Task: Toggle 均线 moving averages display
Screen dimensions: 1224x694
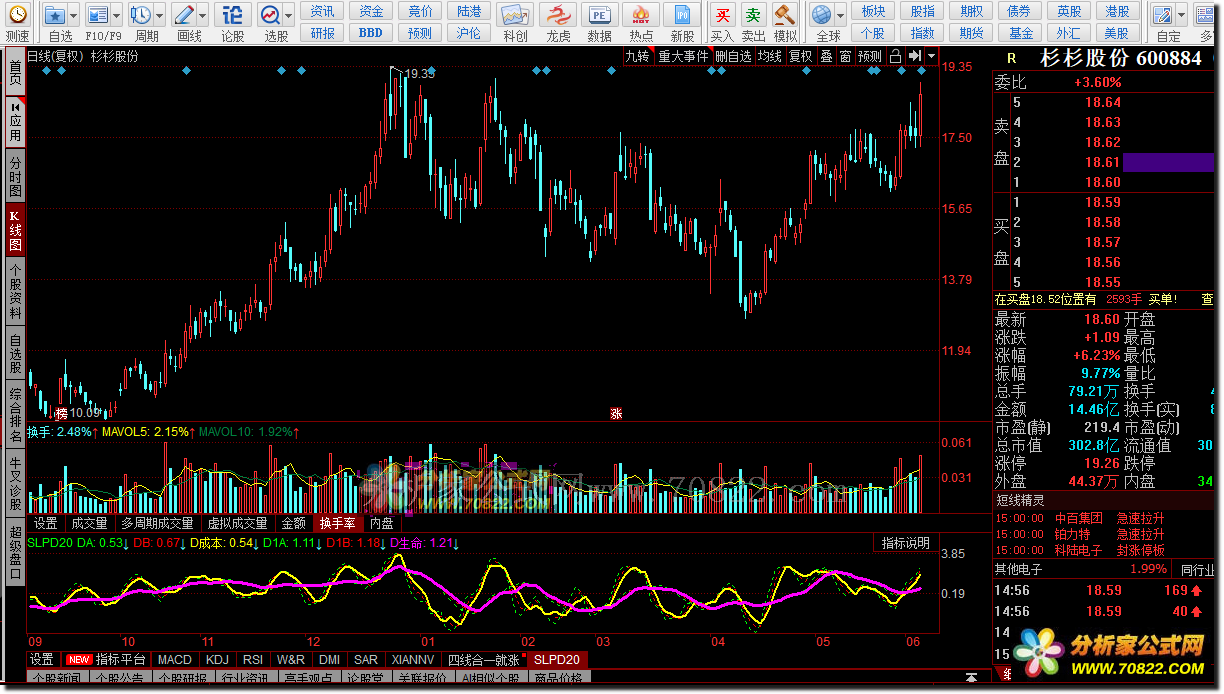Action: 769,56
